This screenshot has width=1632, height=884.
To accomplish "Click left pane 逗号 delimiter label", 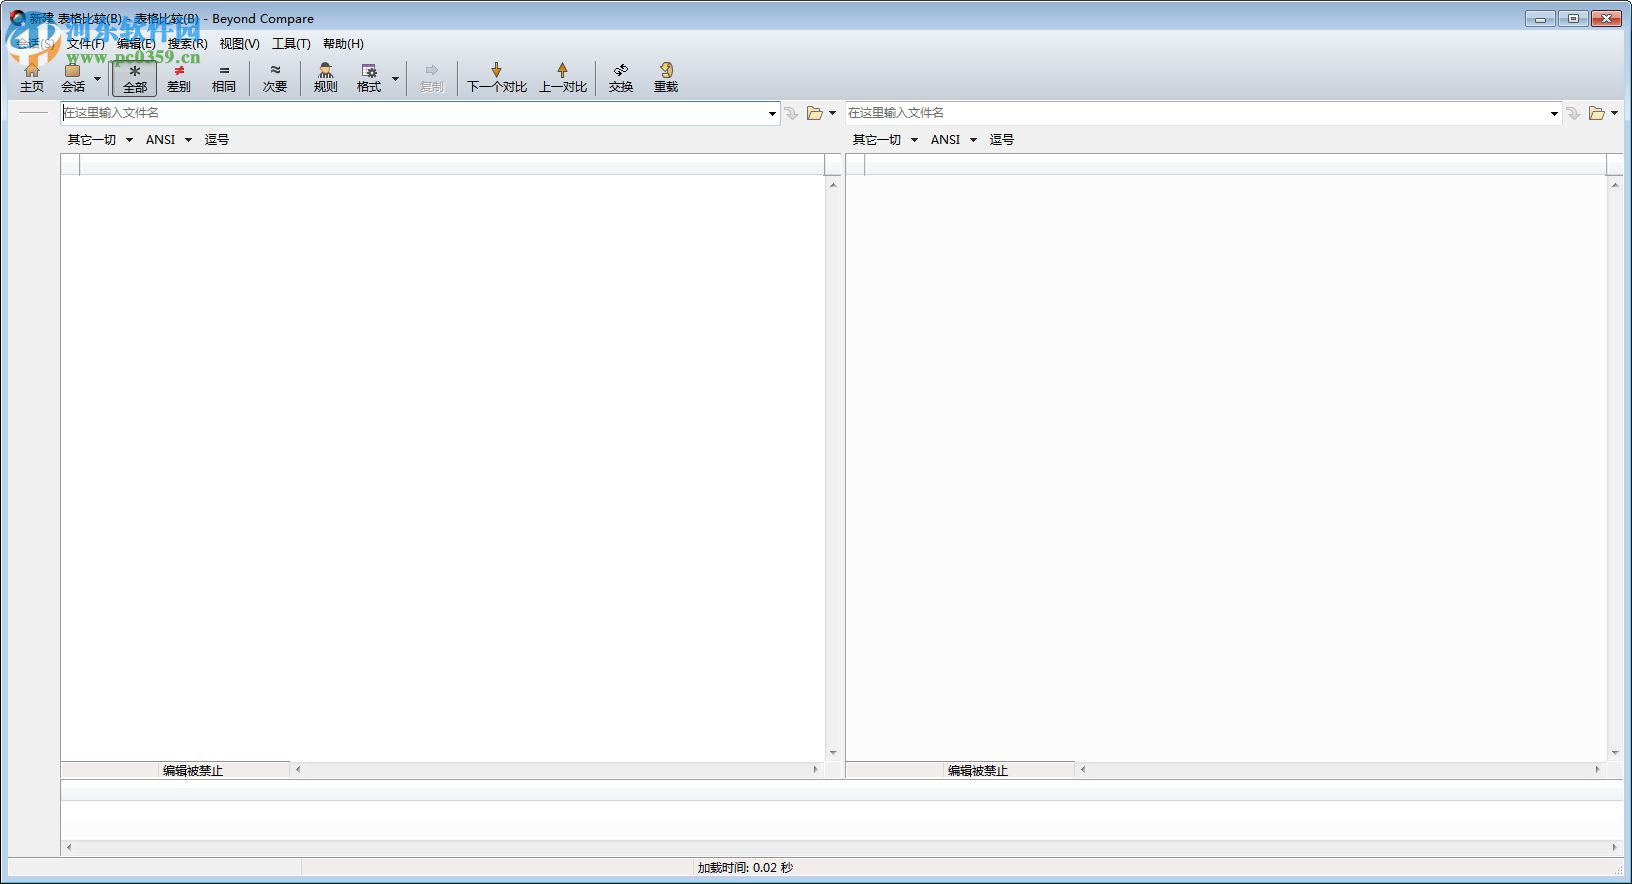I will [x=217, y=140].
